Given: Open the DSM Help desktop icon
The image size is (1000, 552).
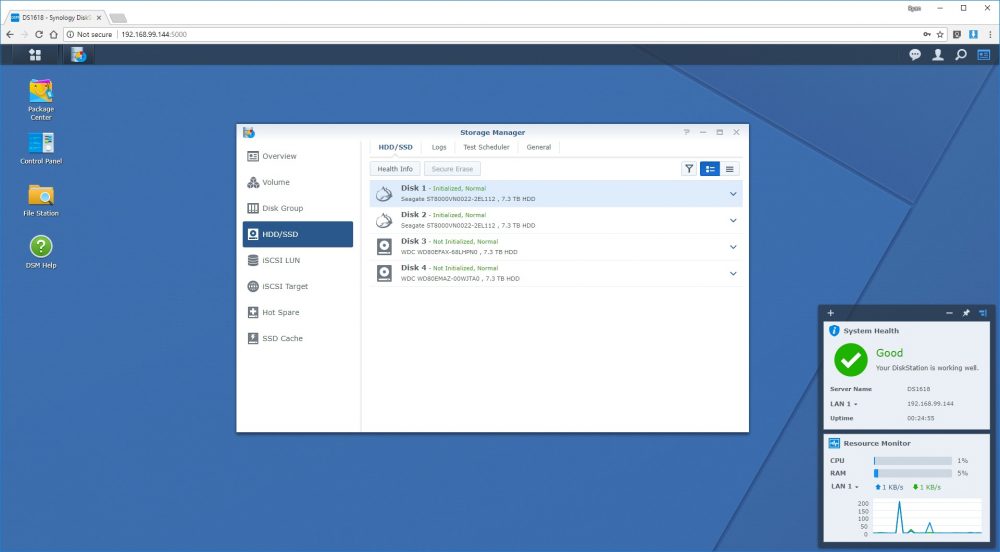Looking at the screenshot, I should (41, 252).
